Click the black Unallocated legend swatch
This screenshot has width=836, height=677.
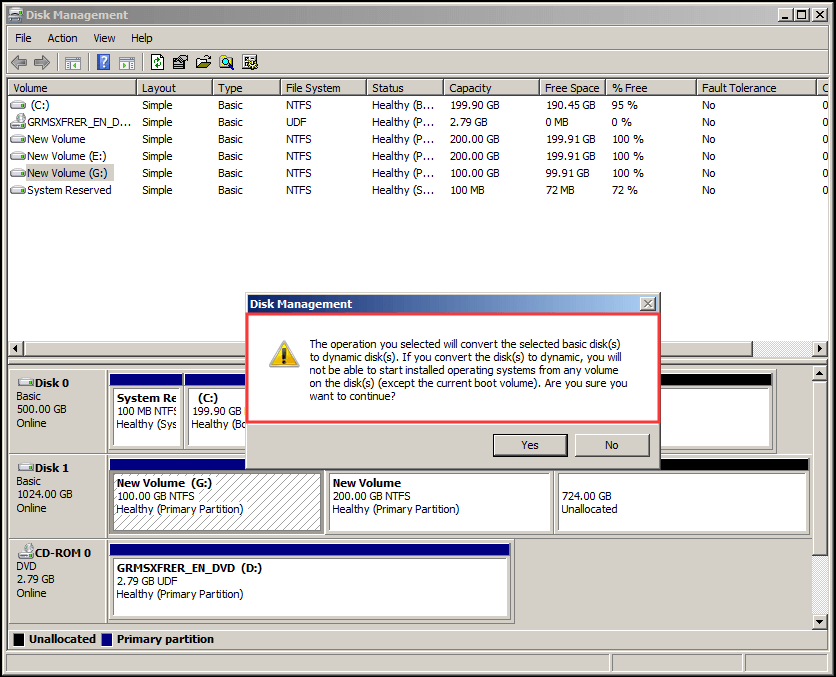pyautogui.click(x=19, y=639)
